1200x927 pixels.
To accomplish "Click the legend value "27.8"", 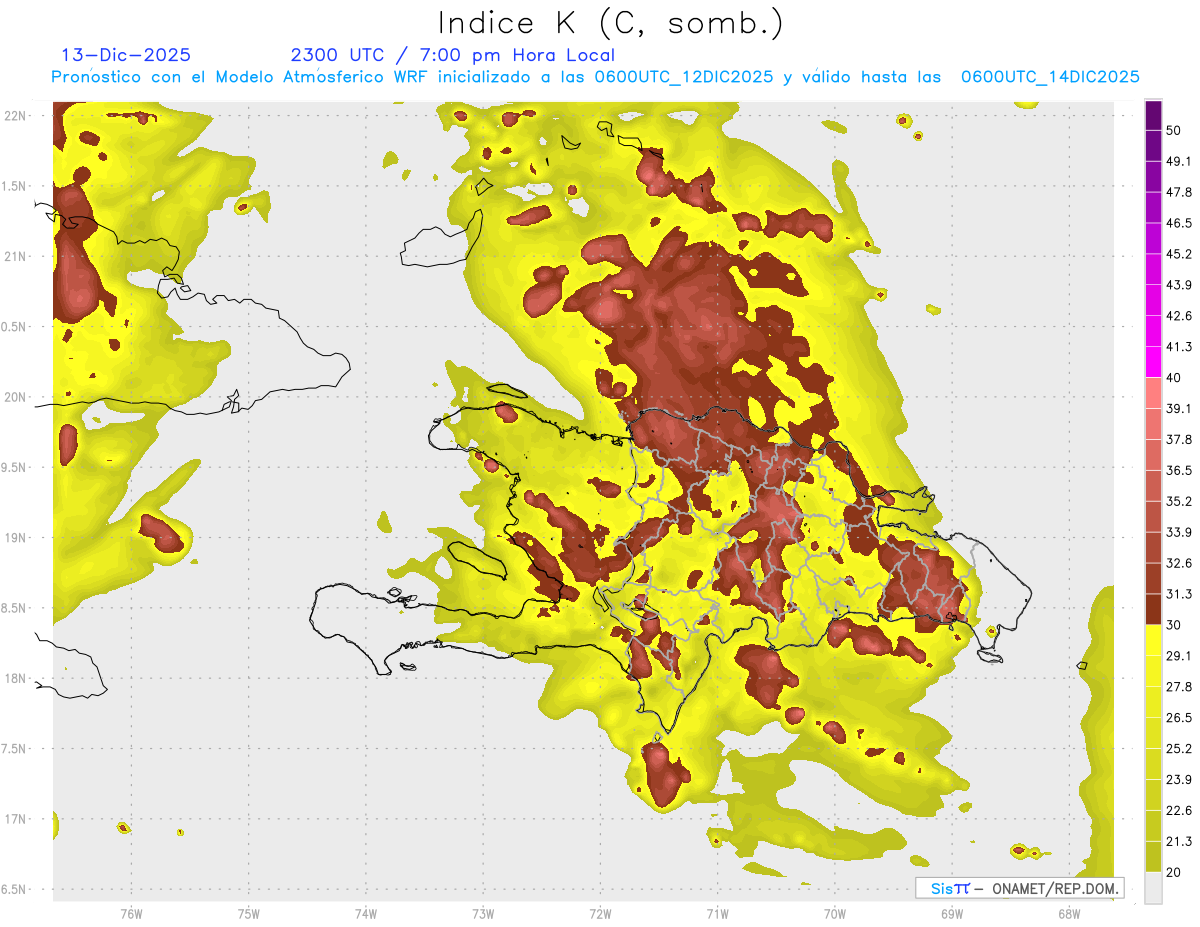I will tap(1179, 687).
